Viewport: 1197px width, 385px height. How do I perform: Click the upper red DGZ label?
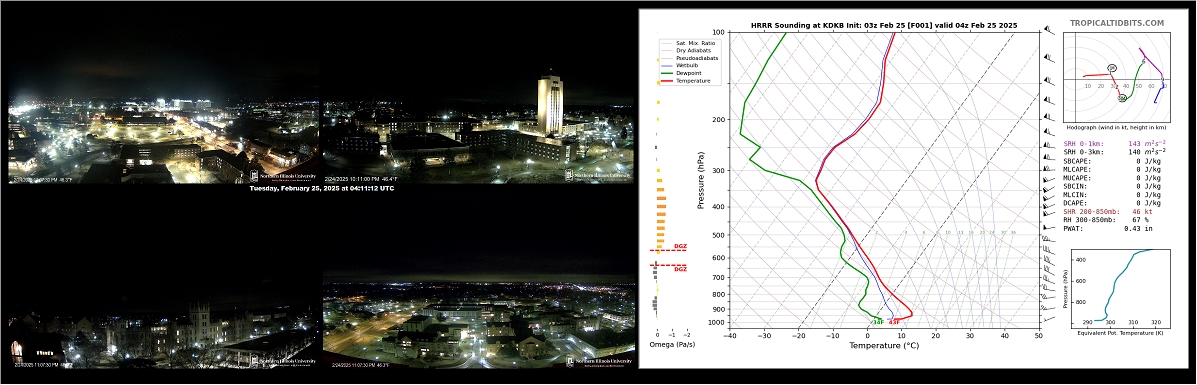tap(679, 246)
